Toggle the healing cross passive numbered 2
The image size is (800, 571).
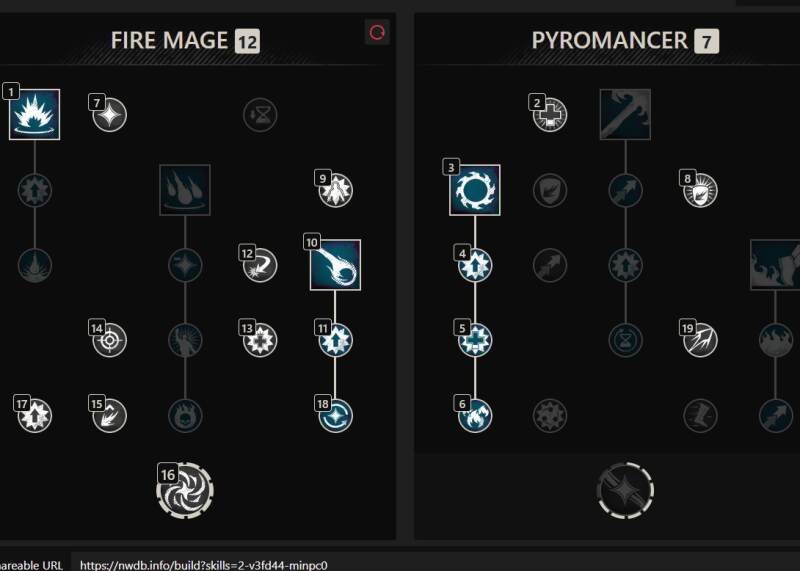(x=550, y=114)
